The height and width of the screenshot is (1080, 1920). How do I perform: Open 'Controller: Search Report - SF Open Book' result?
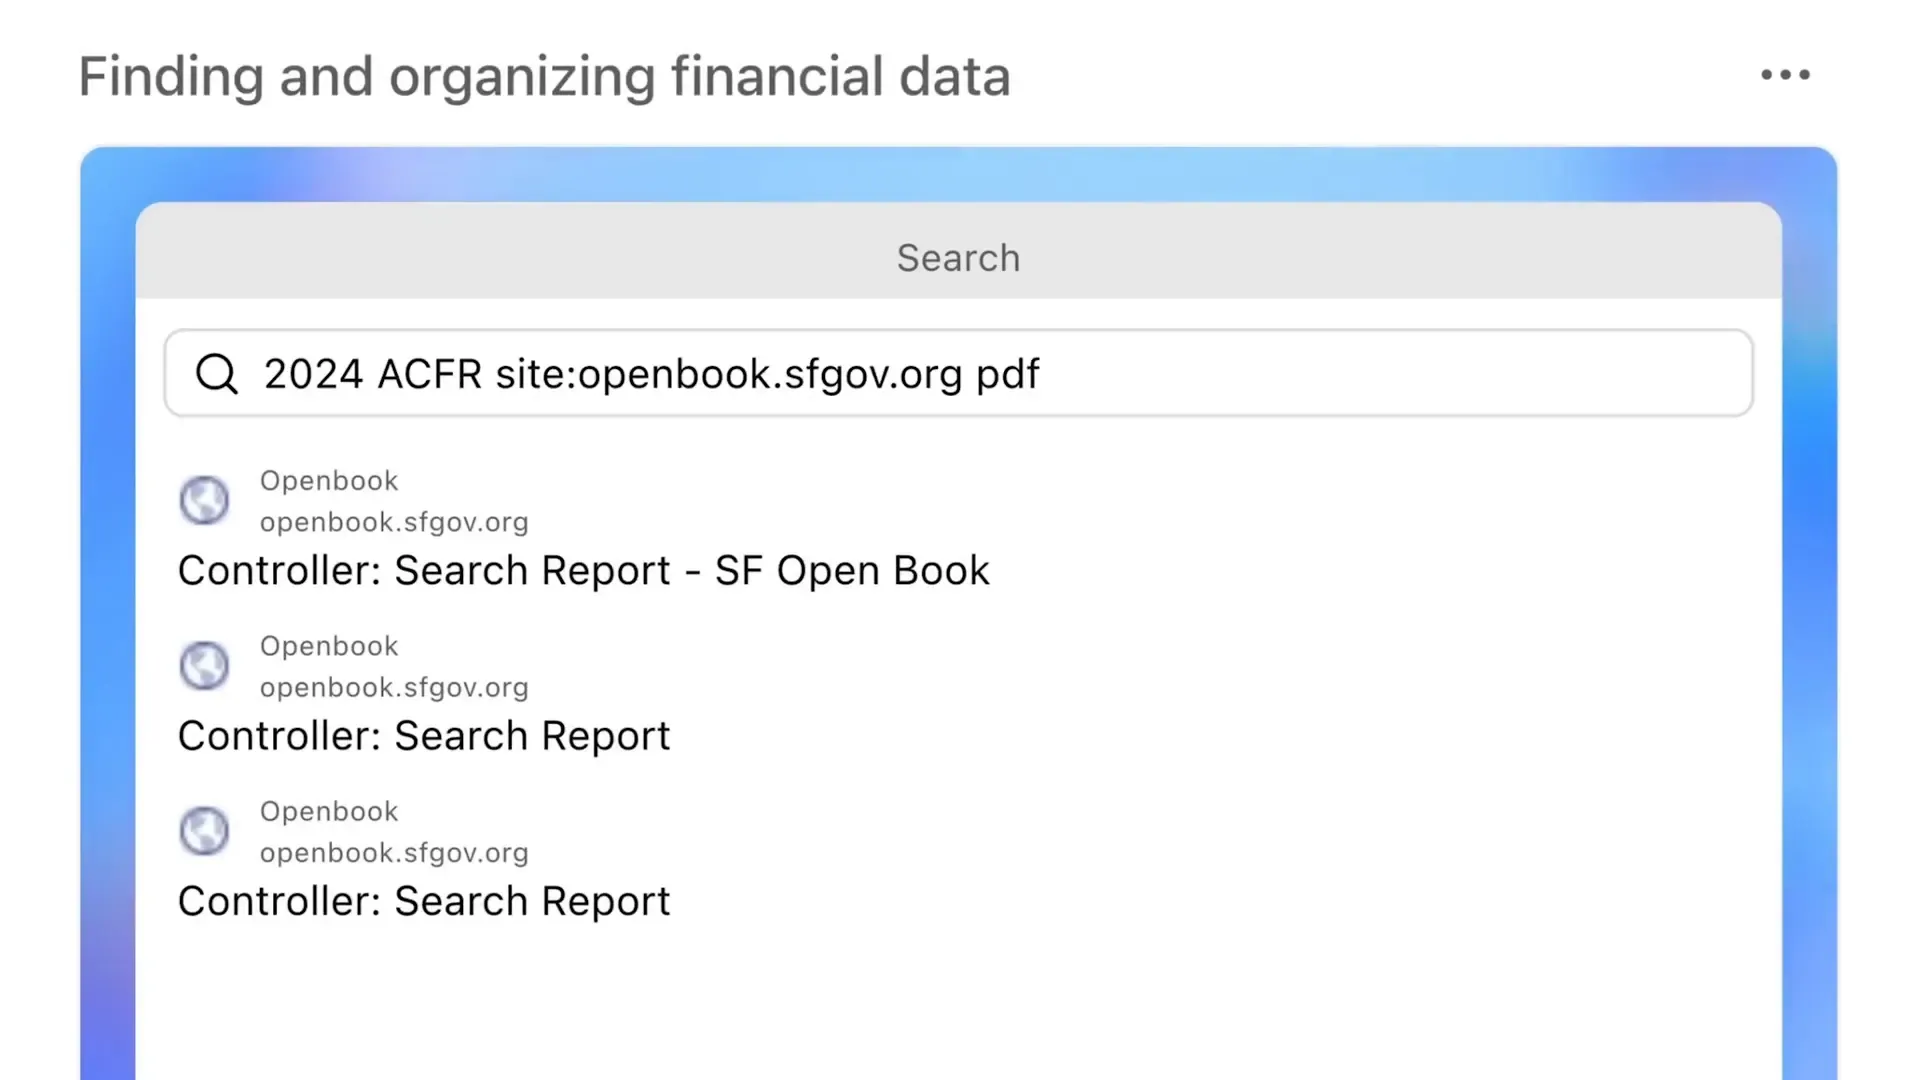[583, 571]
